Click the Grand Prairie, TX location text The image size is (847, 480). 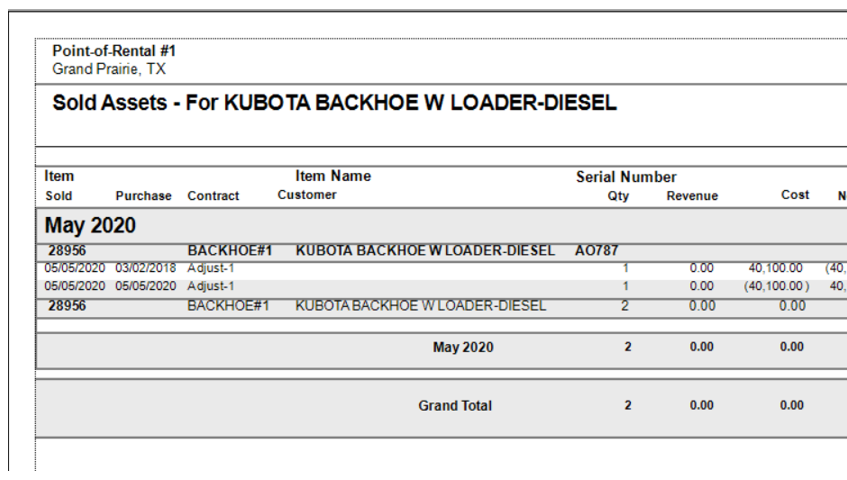[x=109, y=69]
